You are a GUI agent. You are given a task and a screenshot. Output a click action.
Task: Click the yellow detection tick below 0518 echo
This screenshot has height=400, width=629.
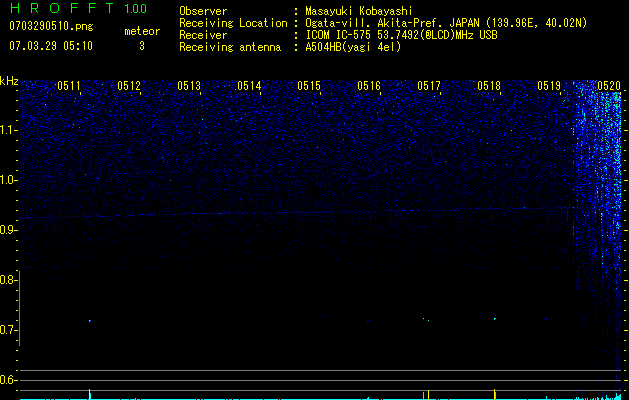point(495,394)
